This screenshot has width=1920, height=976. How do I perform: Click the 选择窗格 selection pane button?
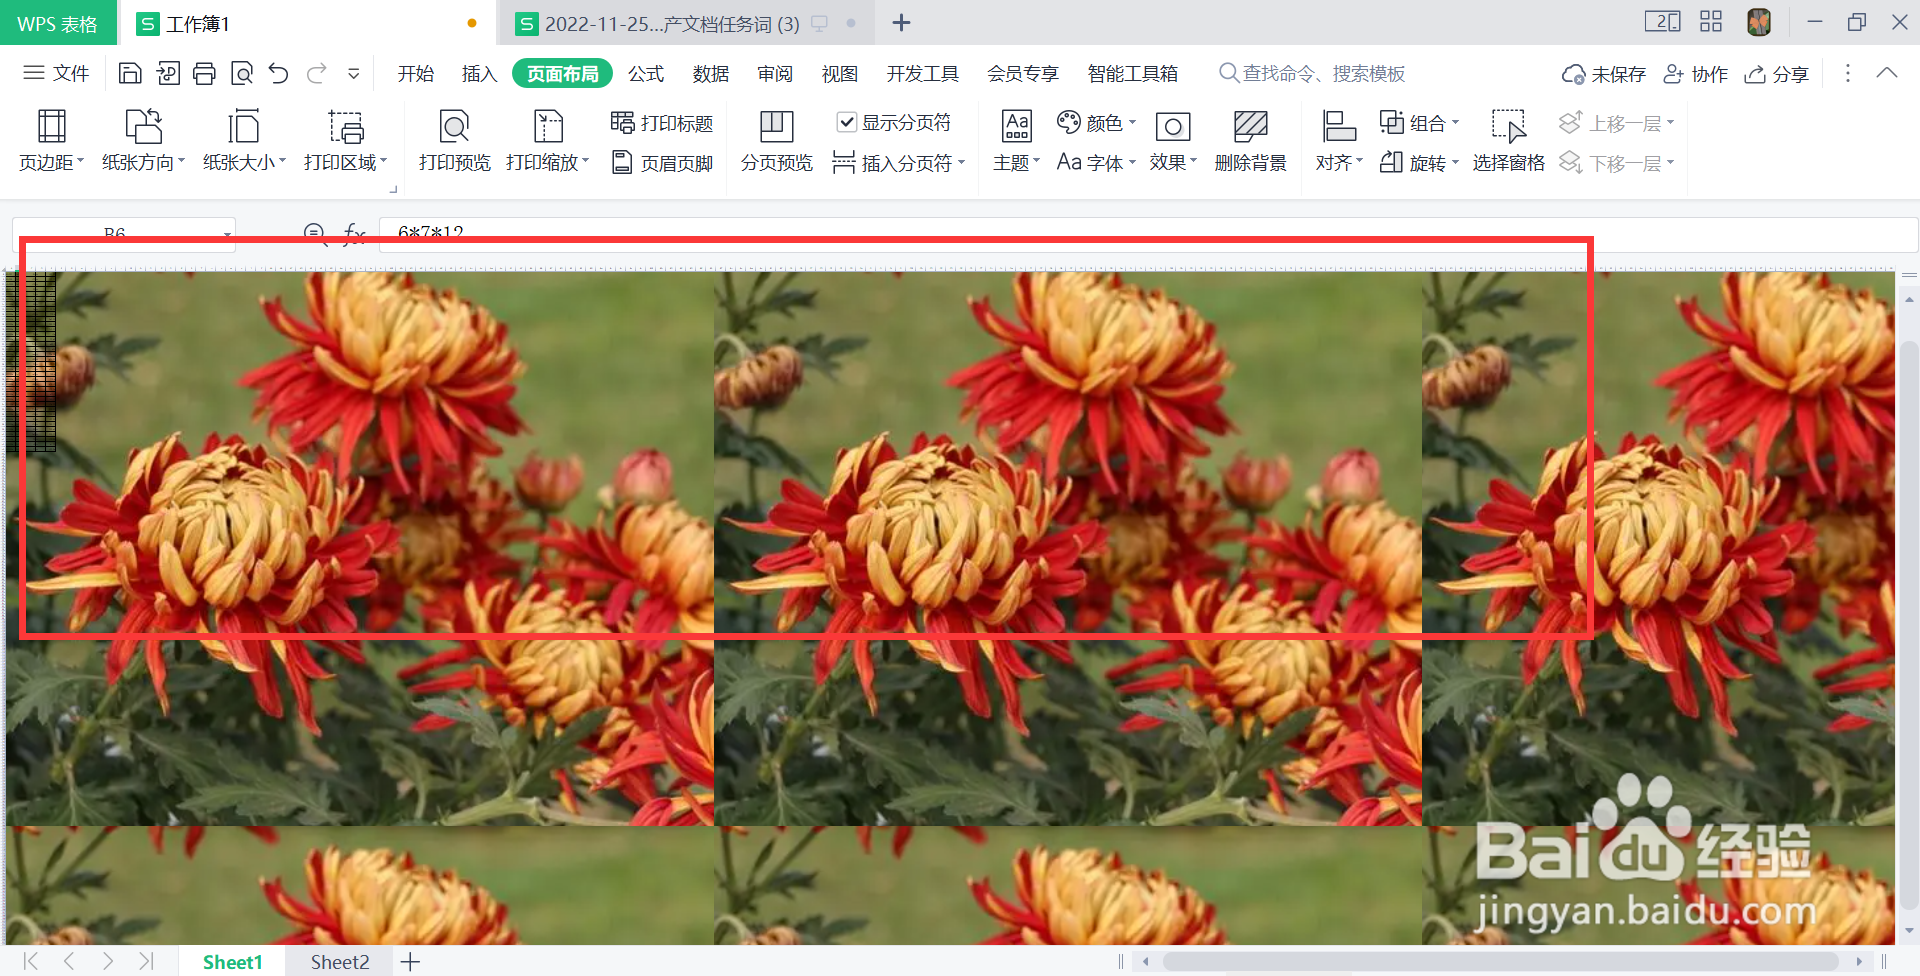[1508, 141]
